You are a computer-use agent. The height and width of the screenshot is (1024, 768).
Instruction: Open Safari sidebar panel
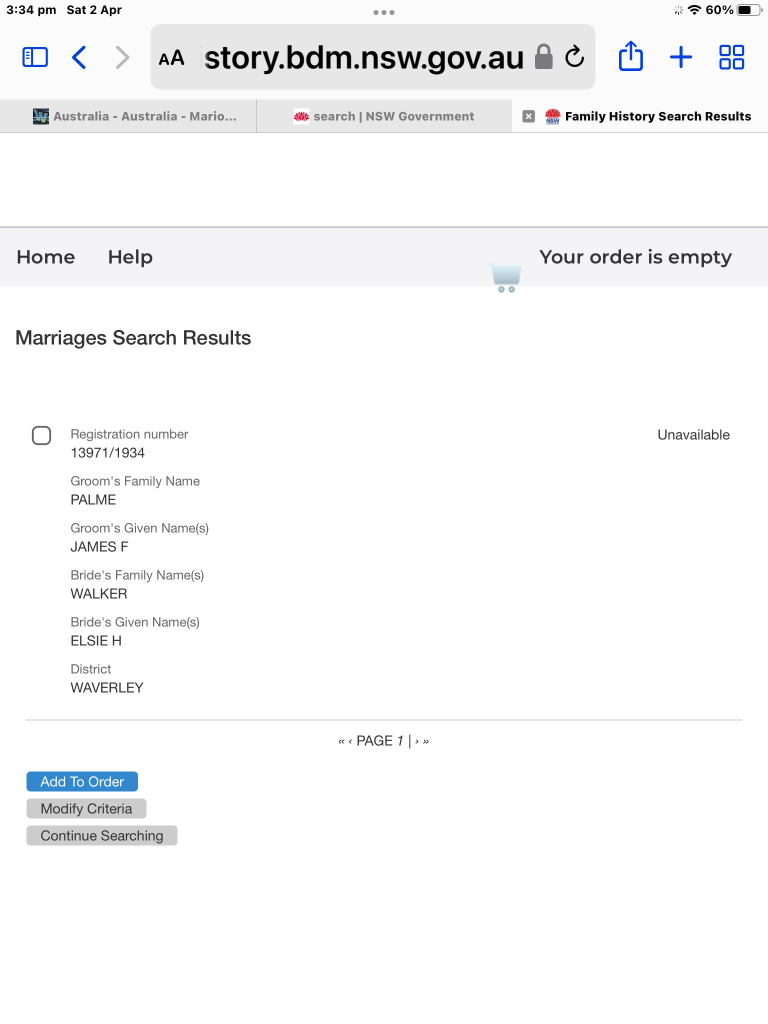tap(35, 57)
